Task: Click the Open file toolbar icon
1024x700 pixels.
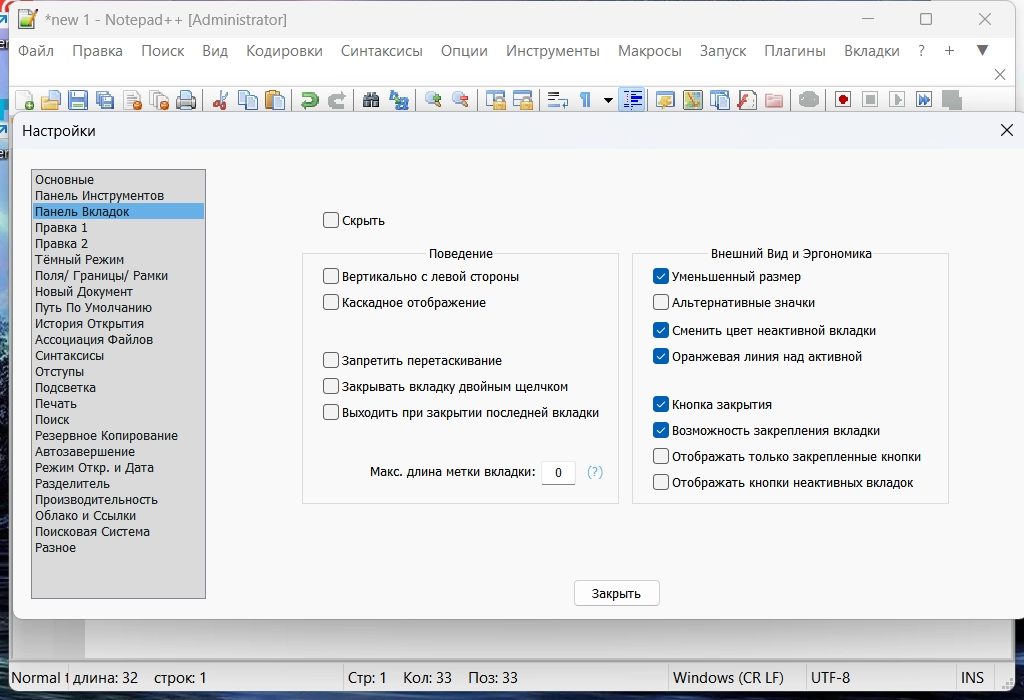Action: [50, 100]
